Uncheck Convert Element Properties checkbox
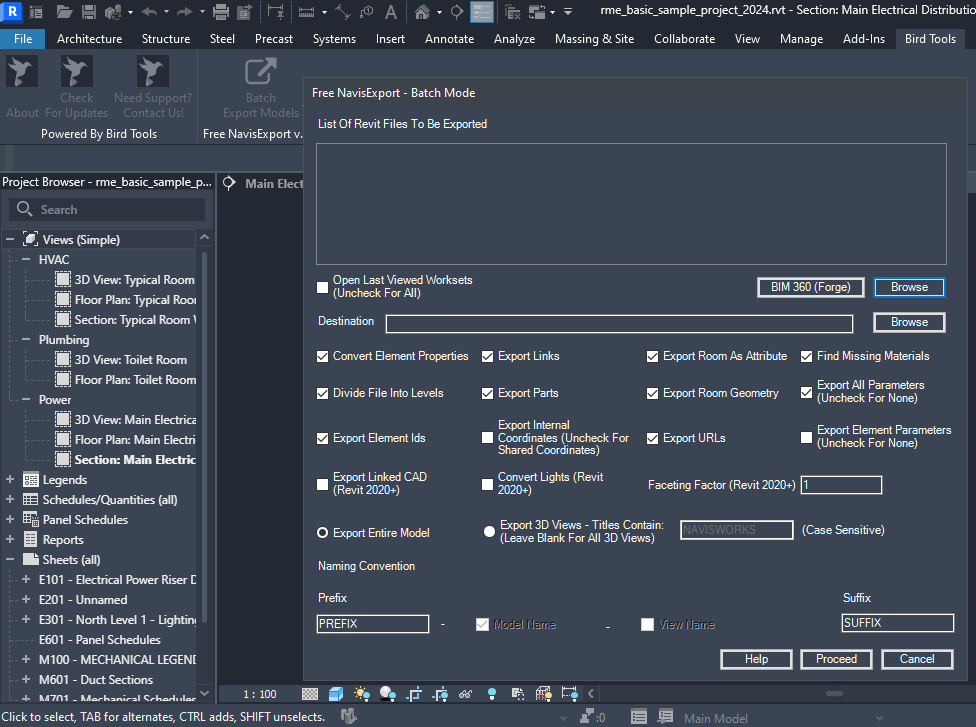This screenshot has height=727, width=976. 323,356
